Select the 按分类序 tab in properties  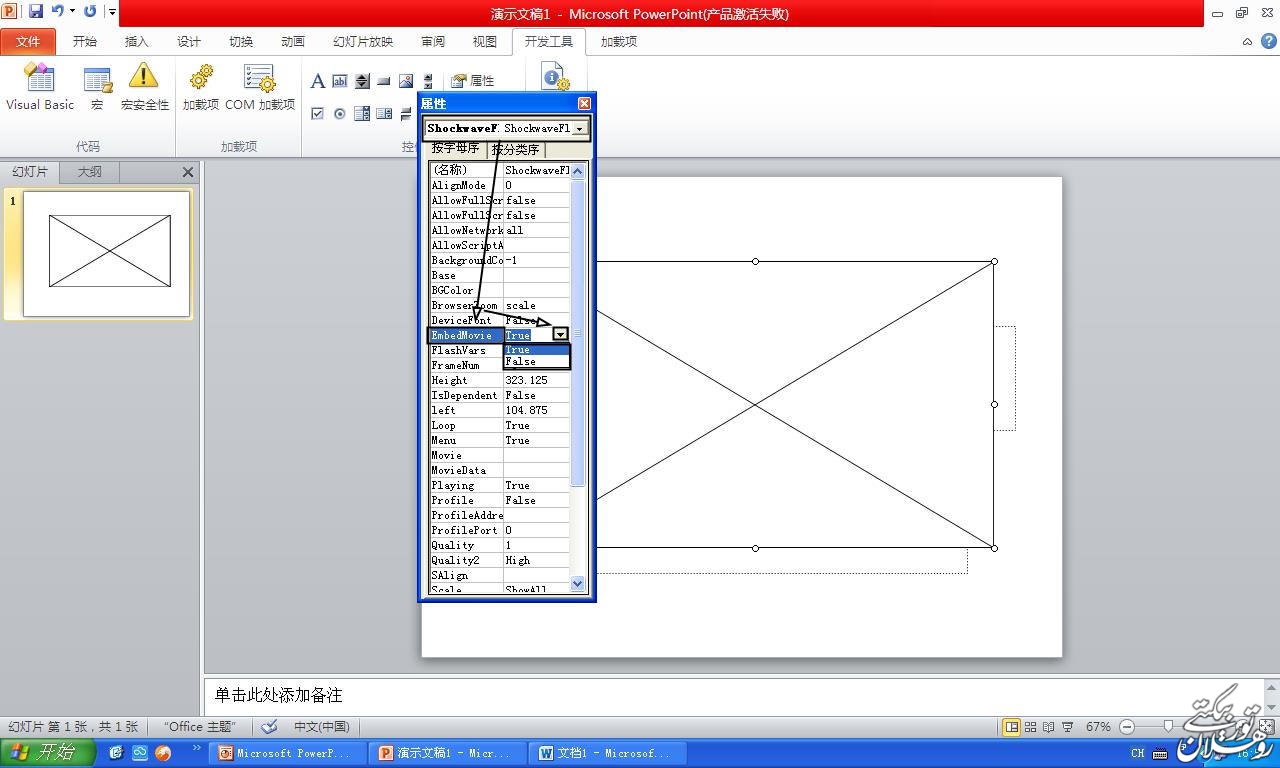click(516, 150)
